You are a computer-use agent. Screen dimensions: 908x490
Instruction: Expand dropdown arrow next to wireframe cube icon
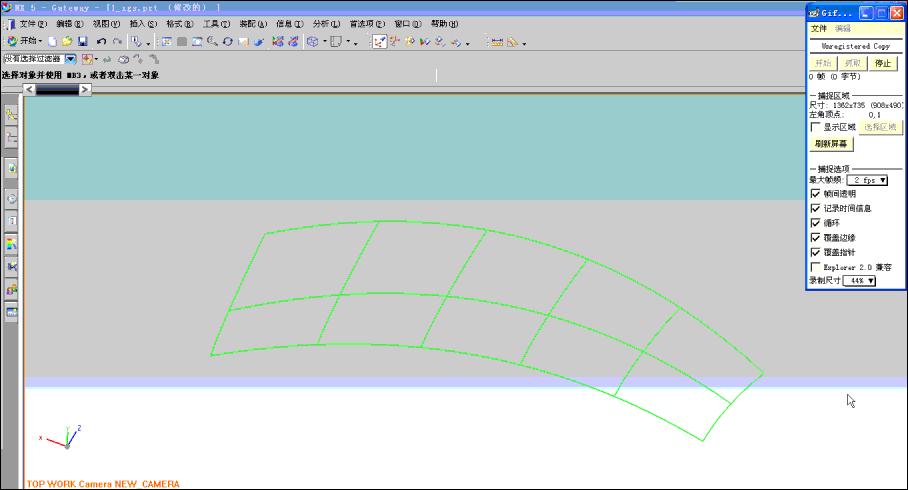coord(324,42)
